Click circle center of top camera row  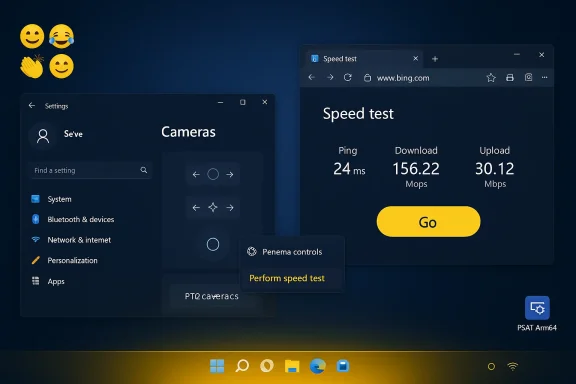tap(213, 174)
